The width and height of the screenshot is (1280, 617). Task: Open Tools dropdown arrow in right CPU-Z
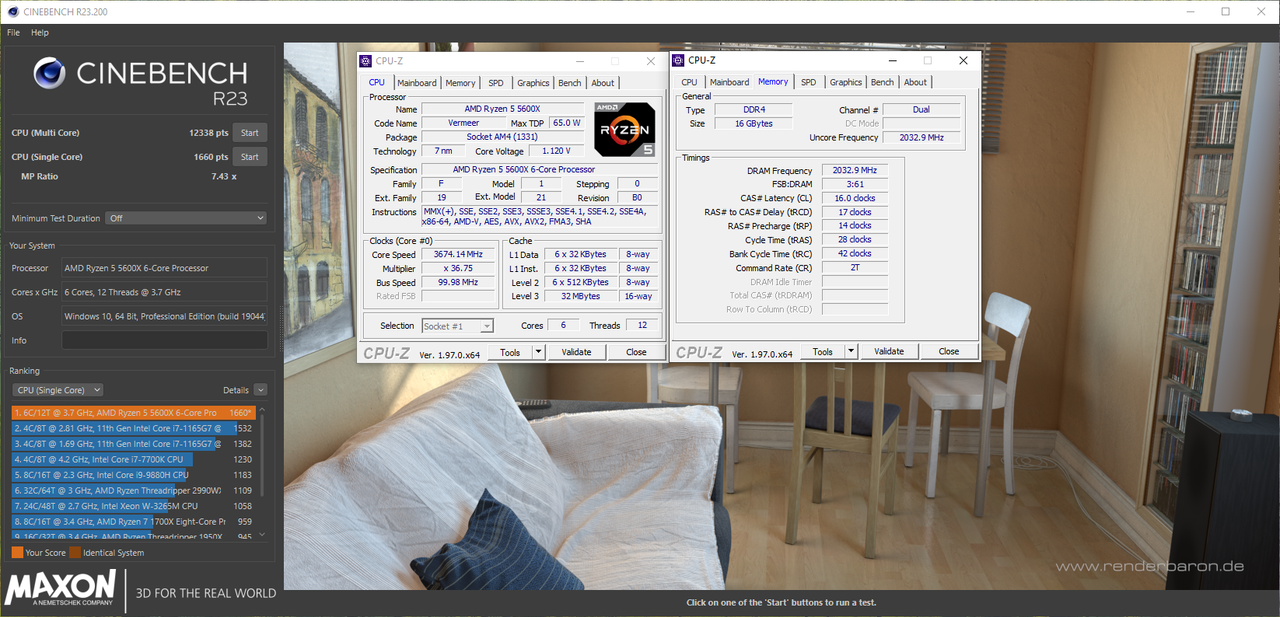[x=851, y=351]
